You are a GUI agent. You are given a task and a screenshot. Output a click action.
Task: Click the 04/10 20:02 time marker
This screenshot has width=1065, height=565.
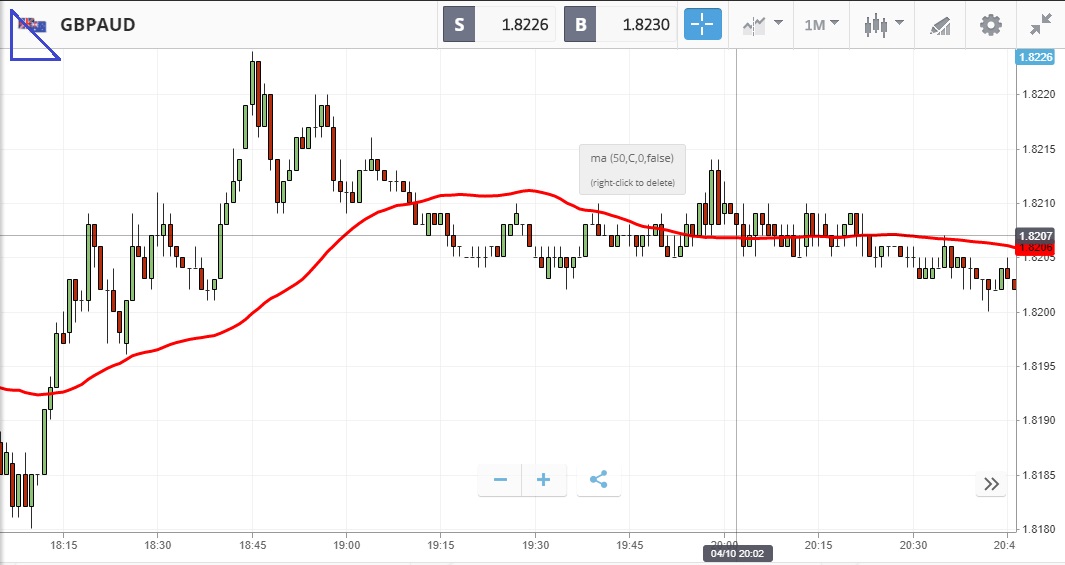coord(738,553)
